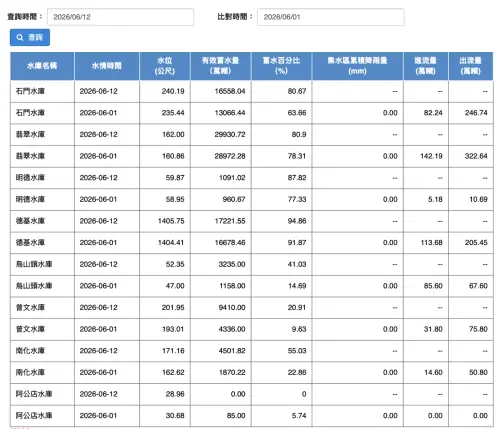
Task: Select percentage value 80.9
Action: (299, 135)
